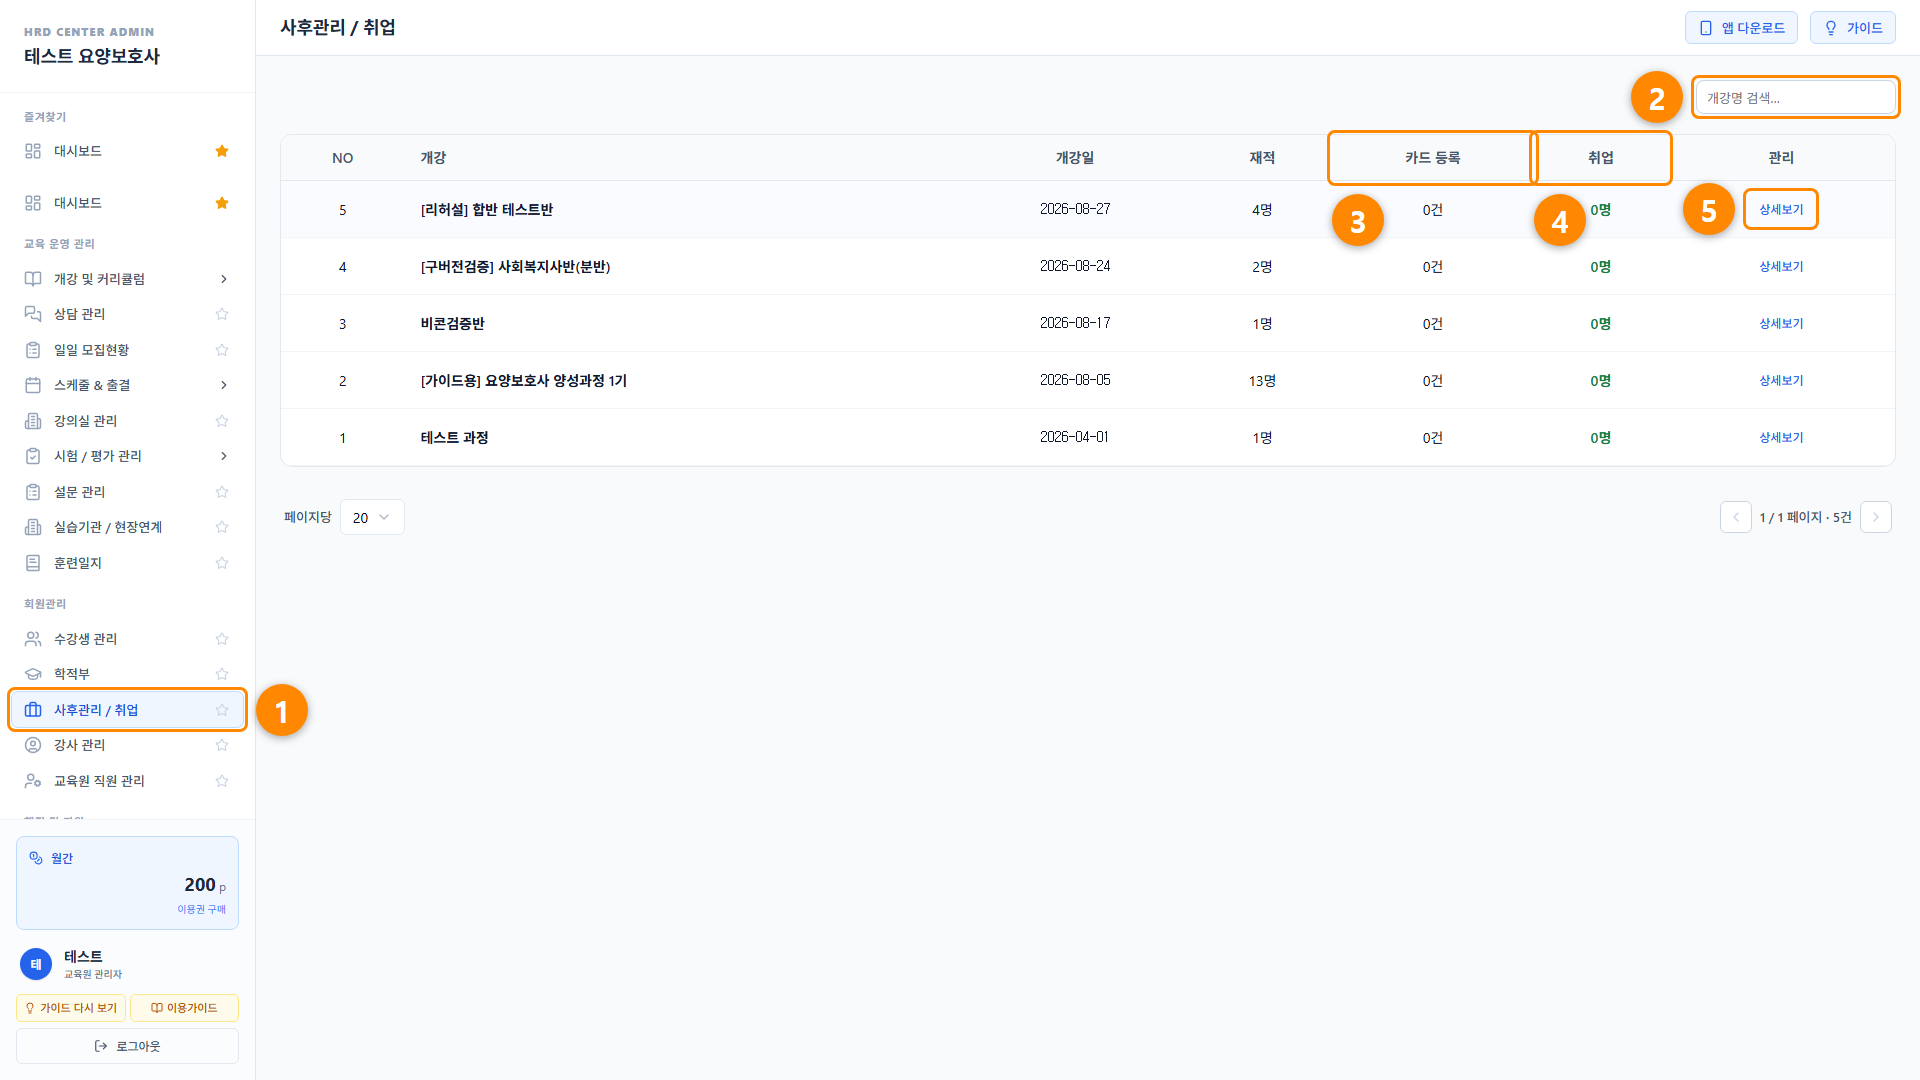1920x1080 pixels.
Task: Click the 시험 / 평가 관리 clipboard-check icon
Action: click(33, 456)
